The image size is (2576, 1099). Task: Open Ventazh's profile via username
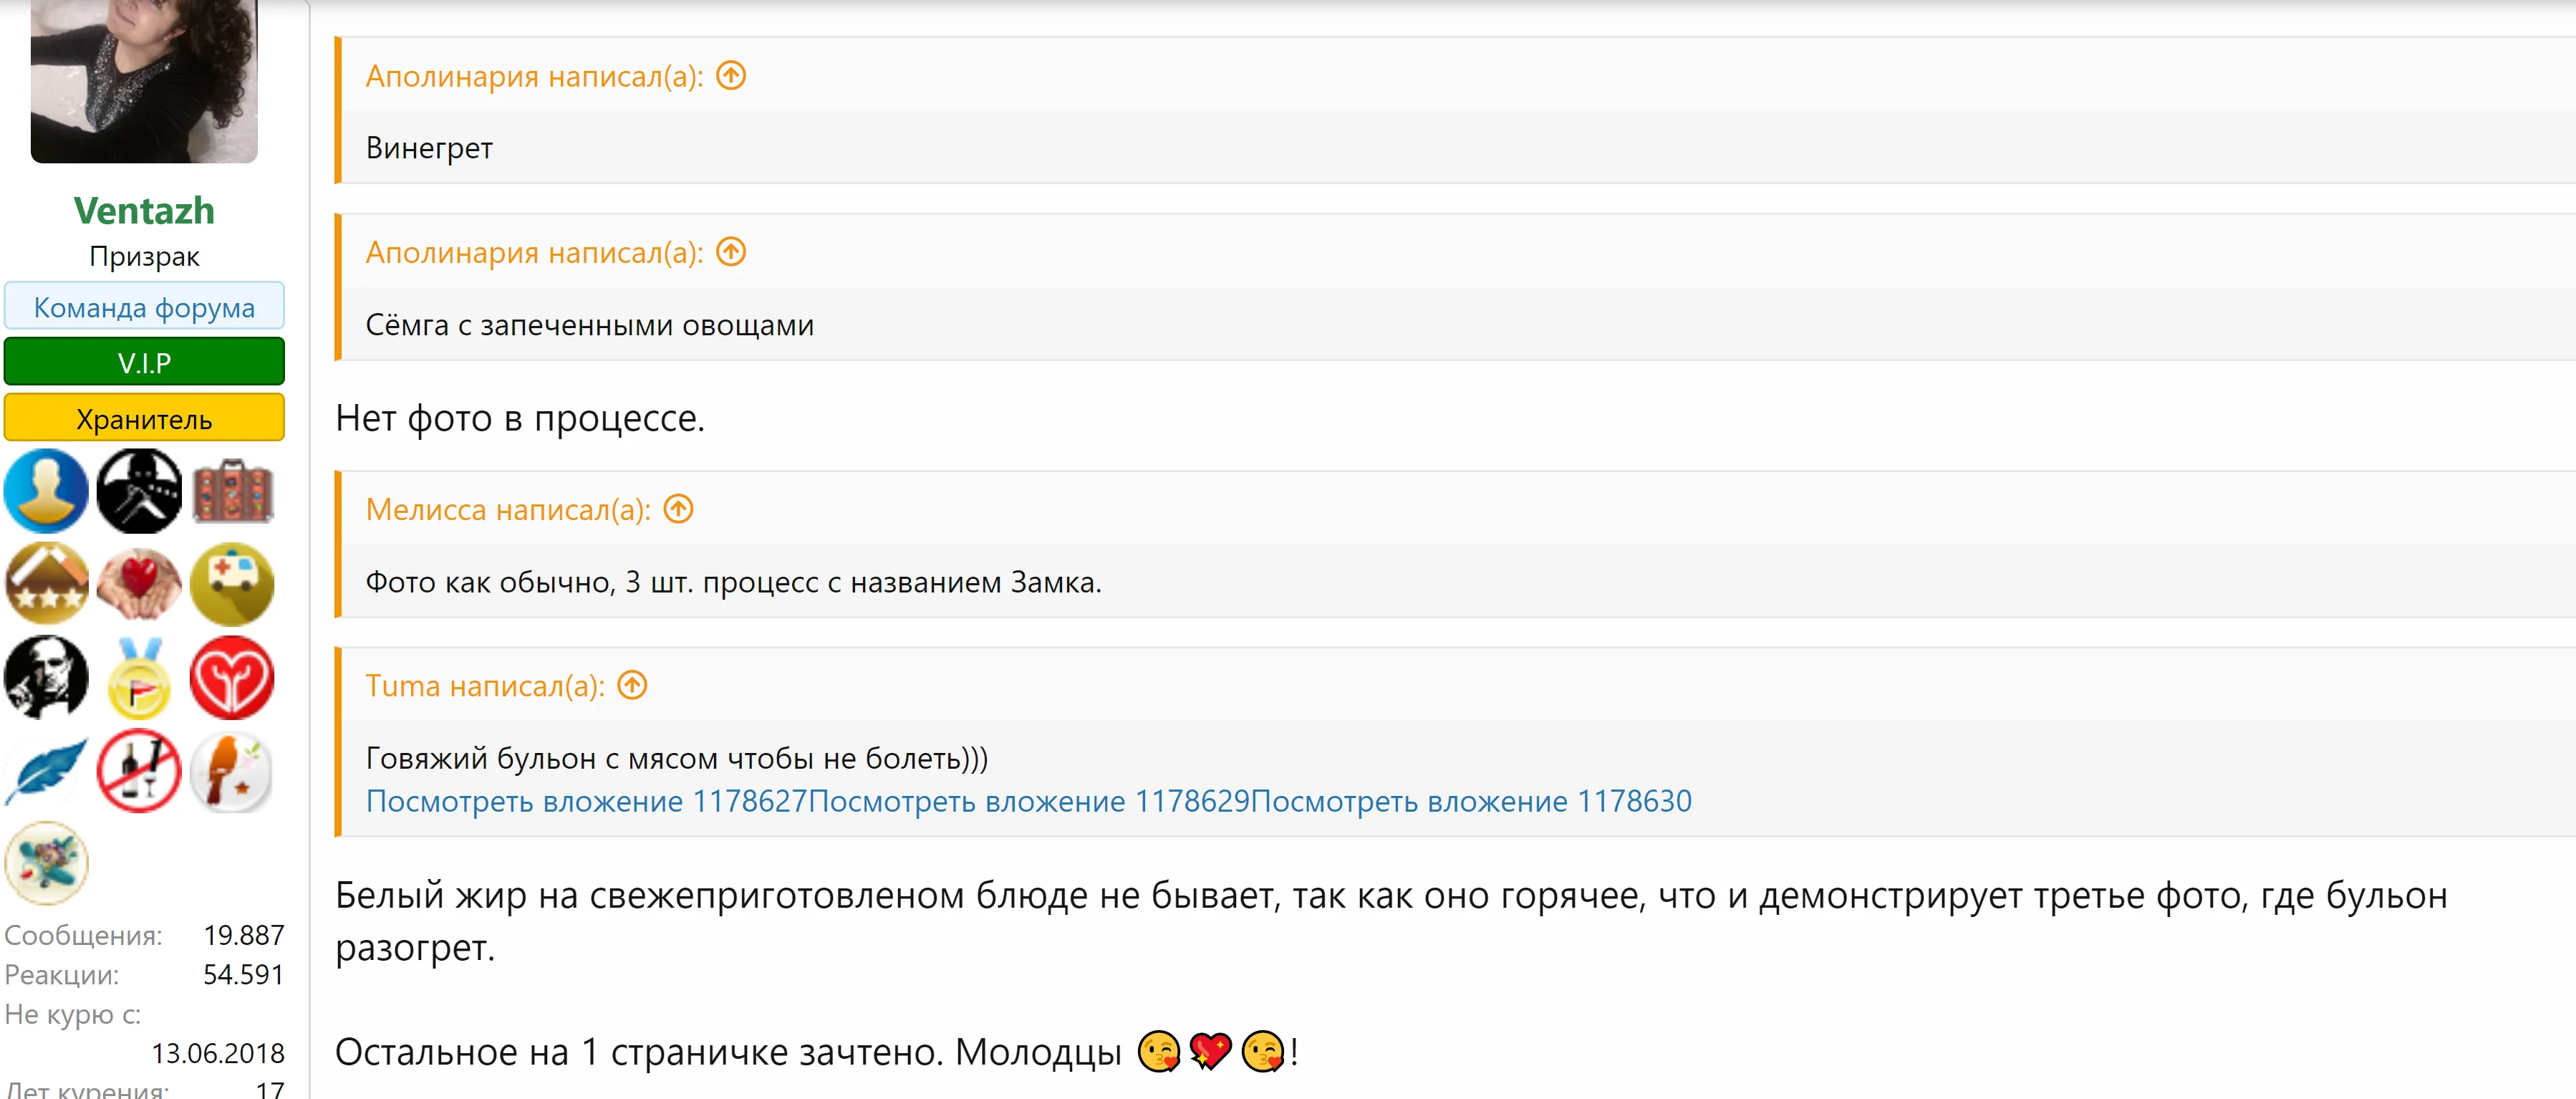tap(144, 209)
